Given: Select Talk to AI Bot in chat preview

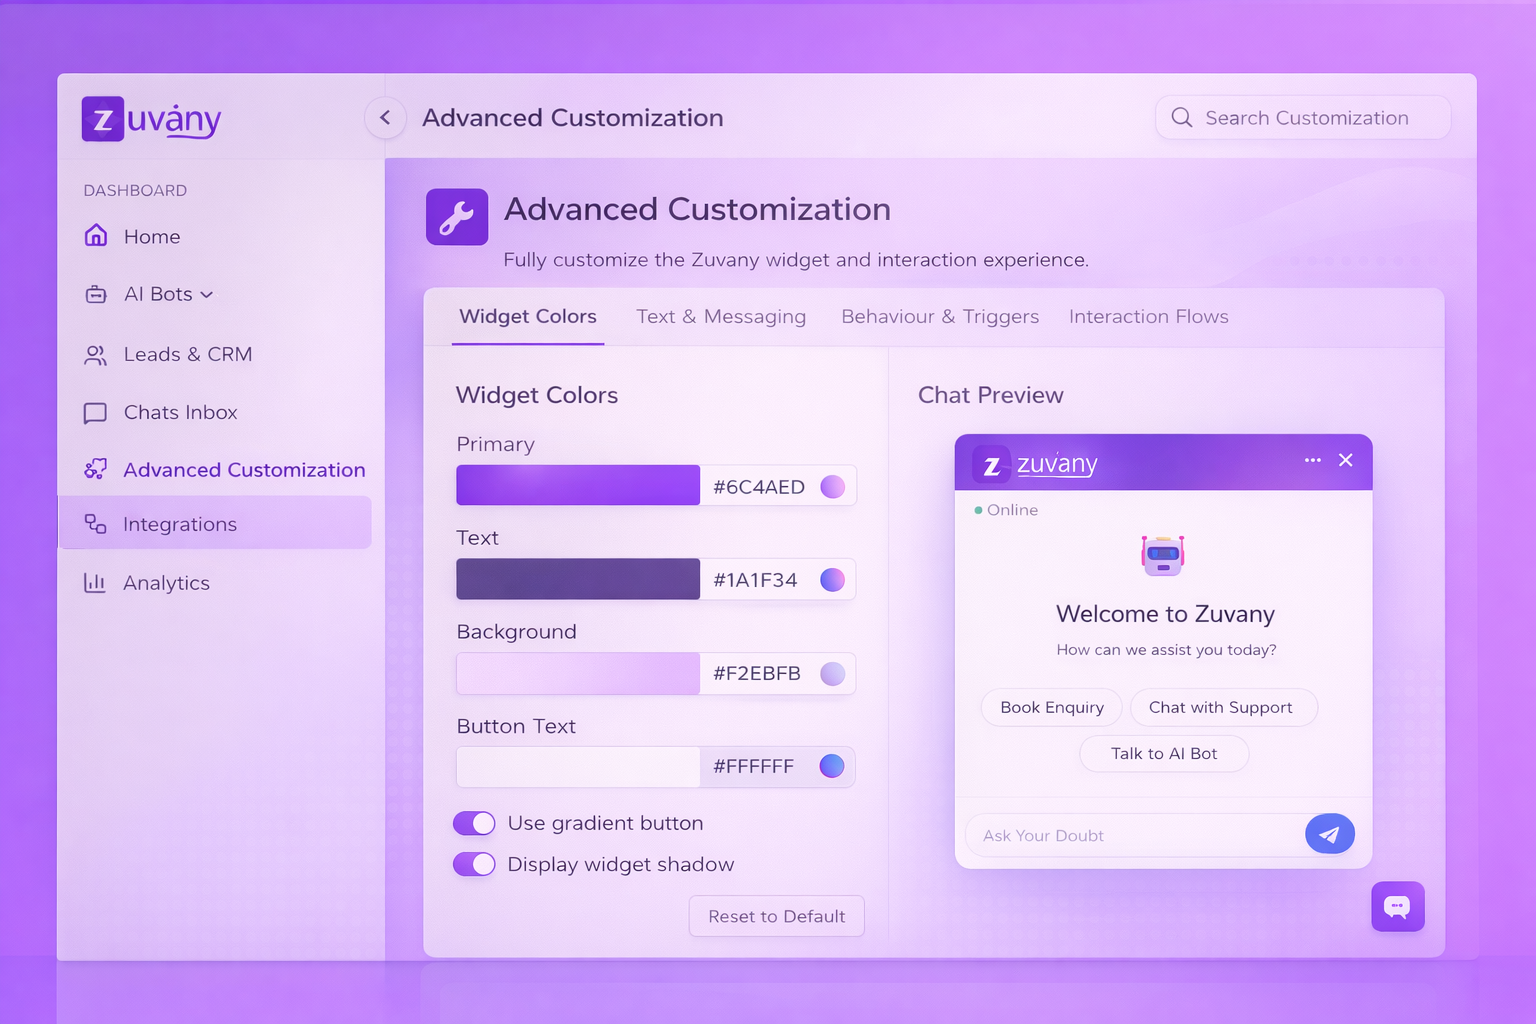Looking at the screenshot, I should (1163, 753).
